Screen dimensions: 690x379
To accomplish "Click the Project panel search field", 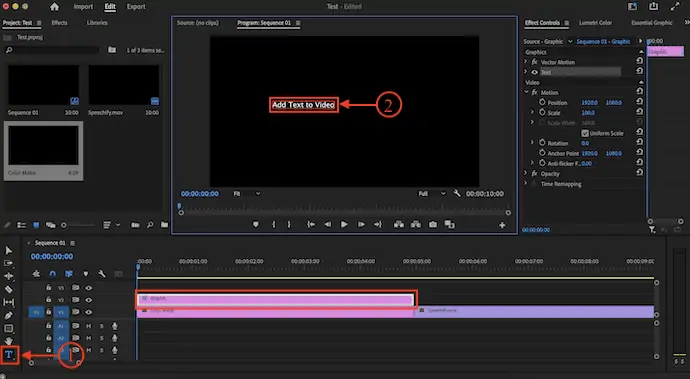I will coord(53,50).
